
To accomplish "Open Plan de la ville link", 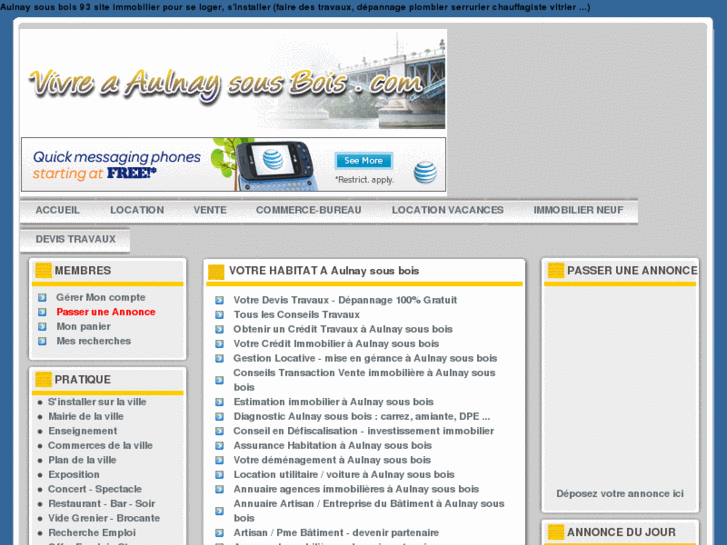I will click(82, 460).
